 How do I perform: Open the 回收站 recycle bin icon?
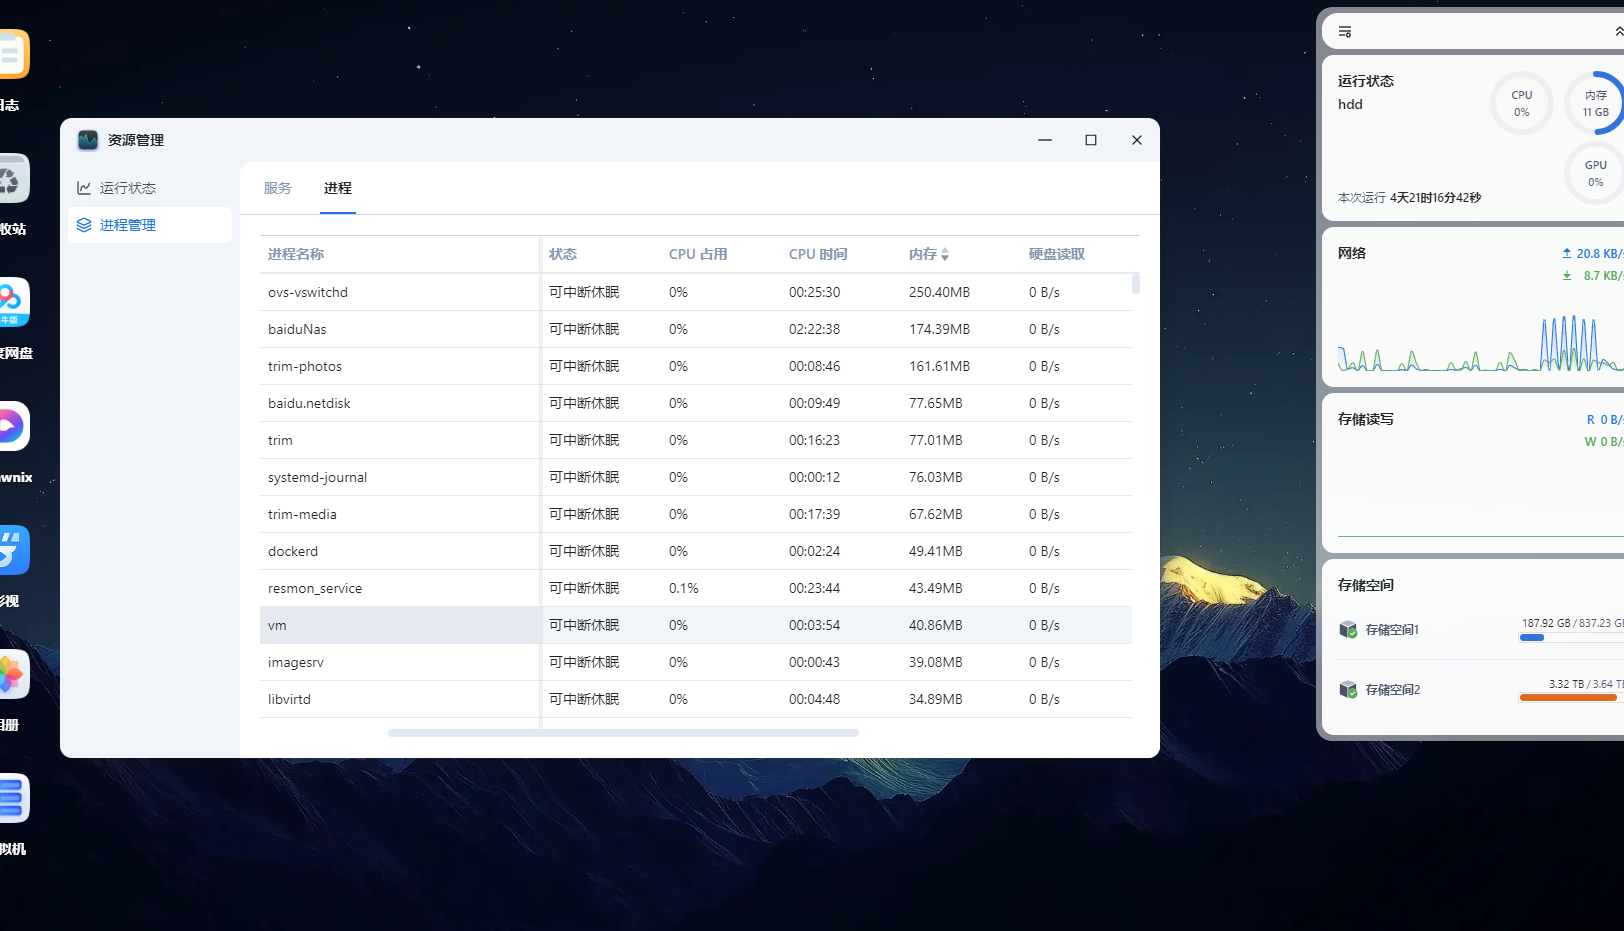pos(12,179)
